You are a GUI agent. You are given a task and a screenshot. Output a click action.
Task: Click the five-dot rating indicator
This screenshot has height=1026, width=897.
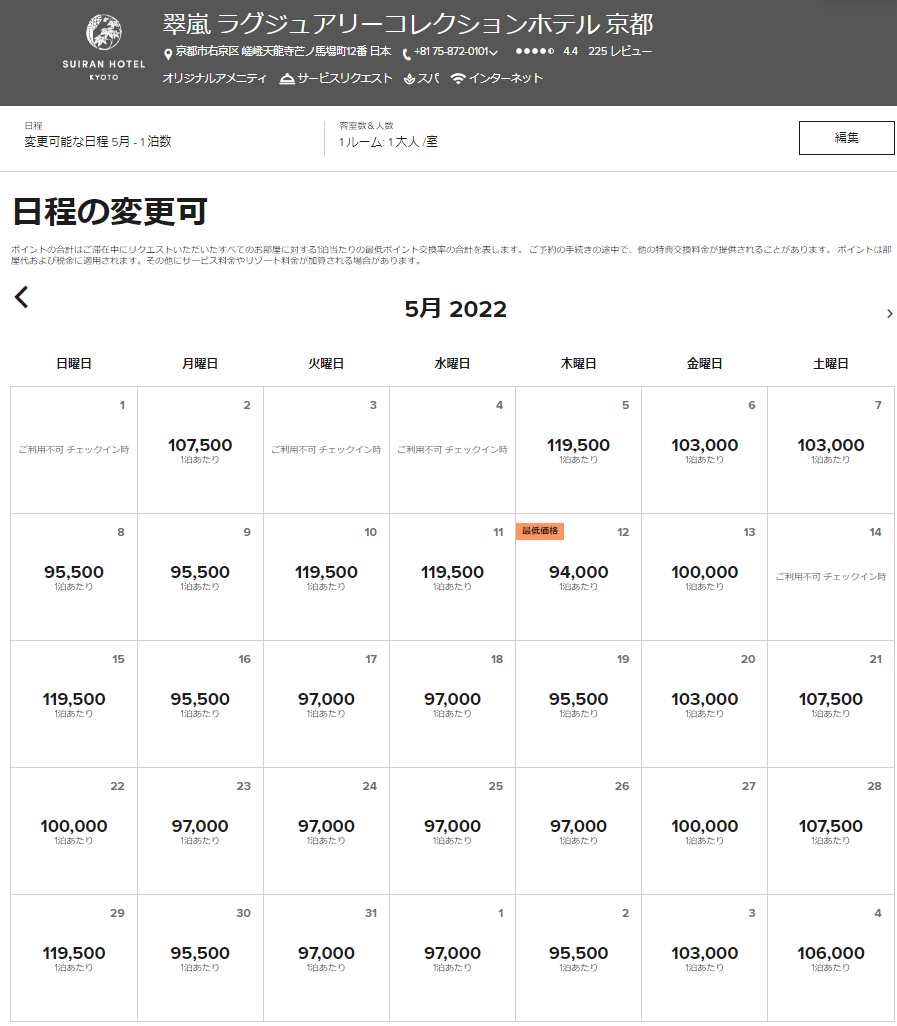(x=534, y=51)
